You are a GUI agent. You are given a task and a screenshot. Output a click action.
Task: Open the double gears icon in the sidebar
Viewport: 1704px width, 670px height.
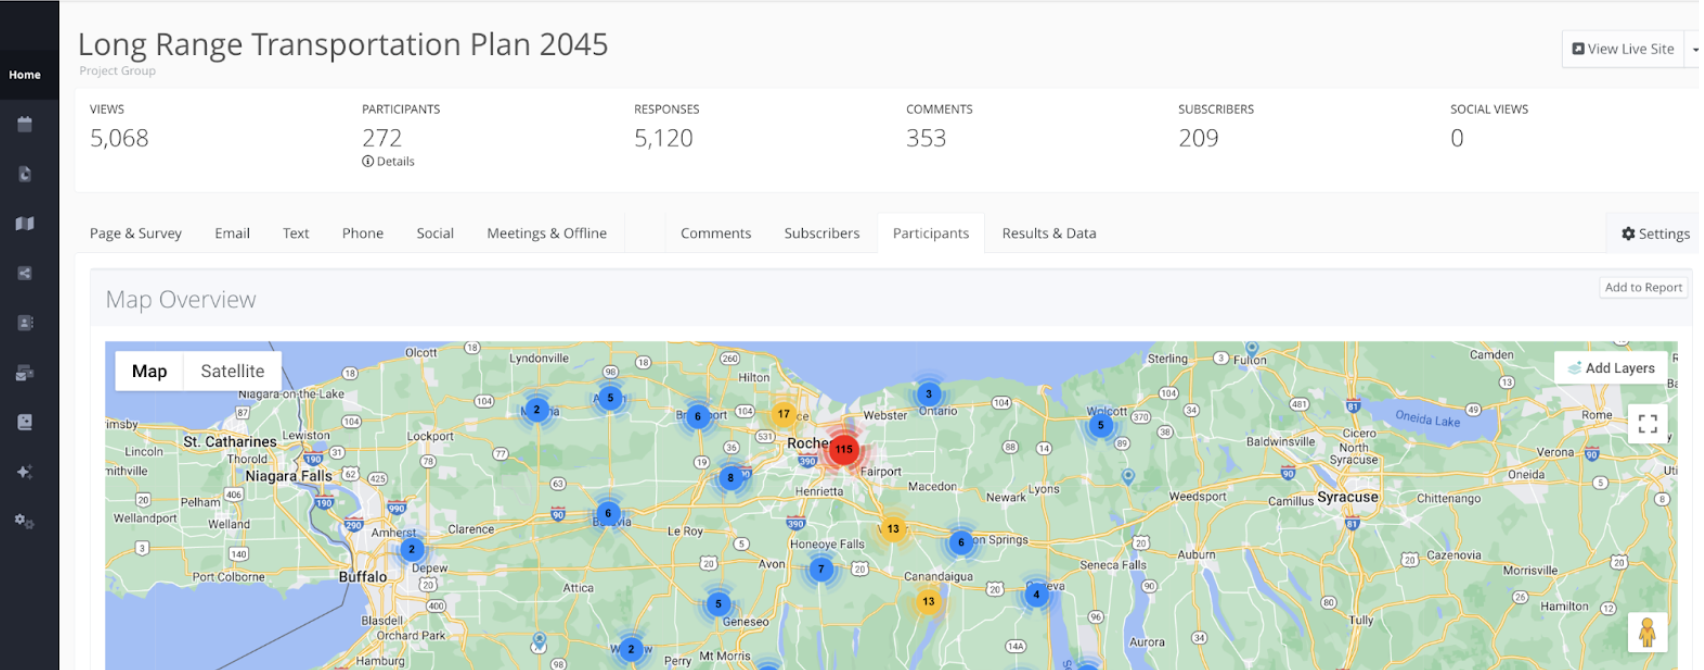(x=25, y=521)
